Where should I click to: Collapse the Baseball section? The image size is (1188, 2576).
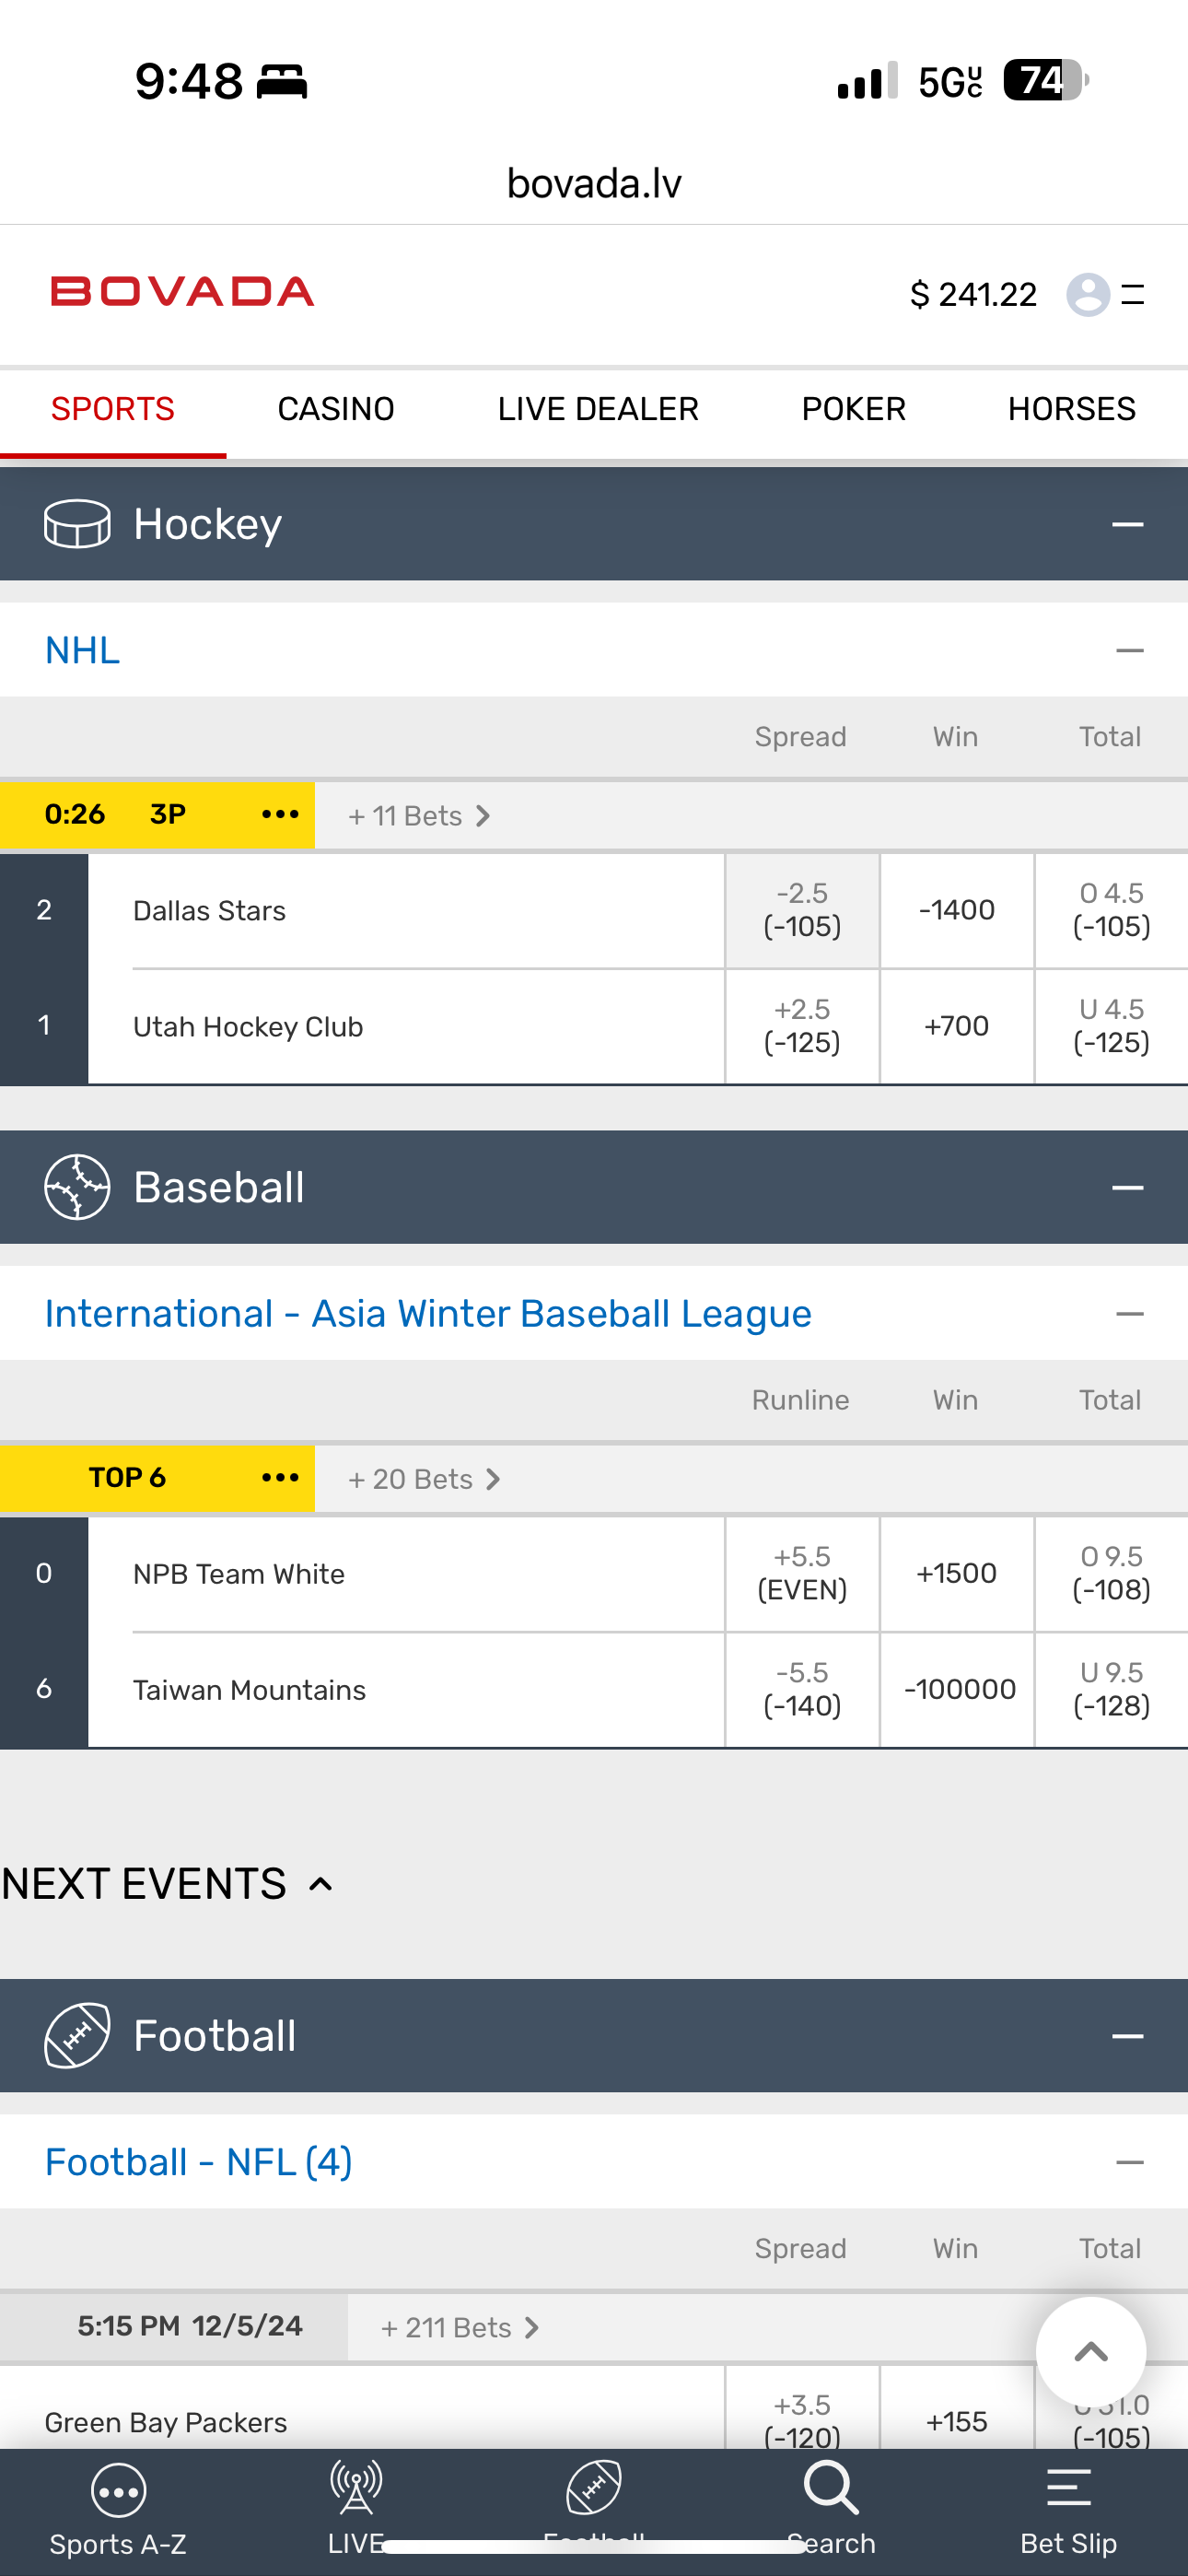tap(1127, 1187)
